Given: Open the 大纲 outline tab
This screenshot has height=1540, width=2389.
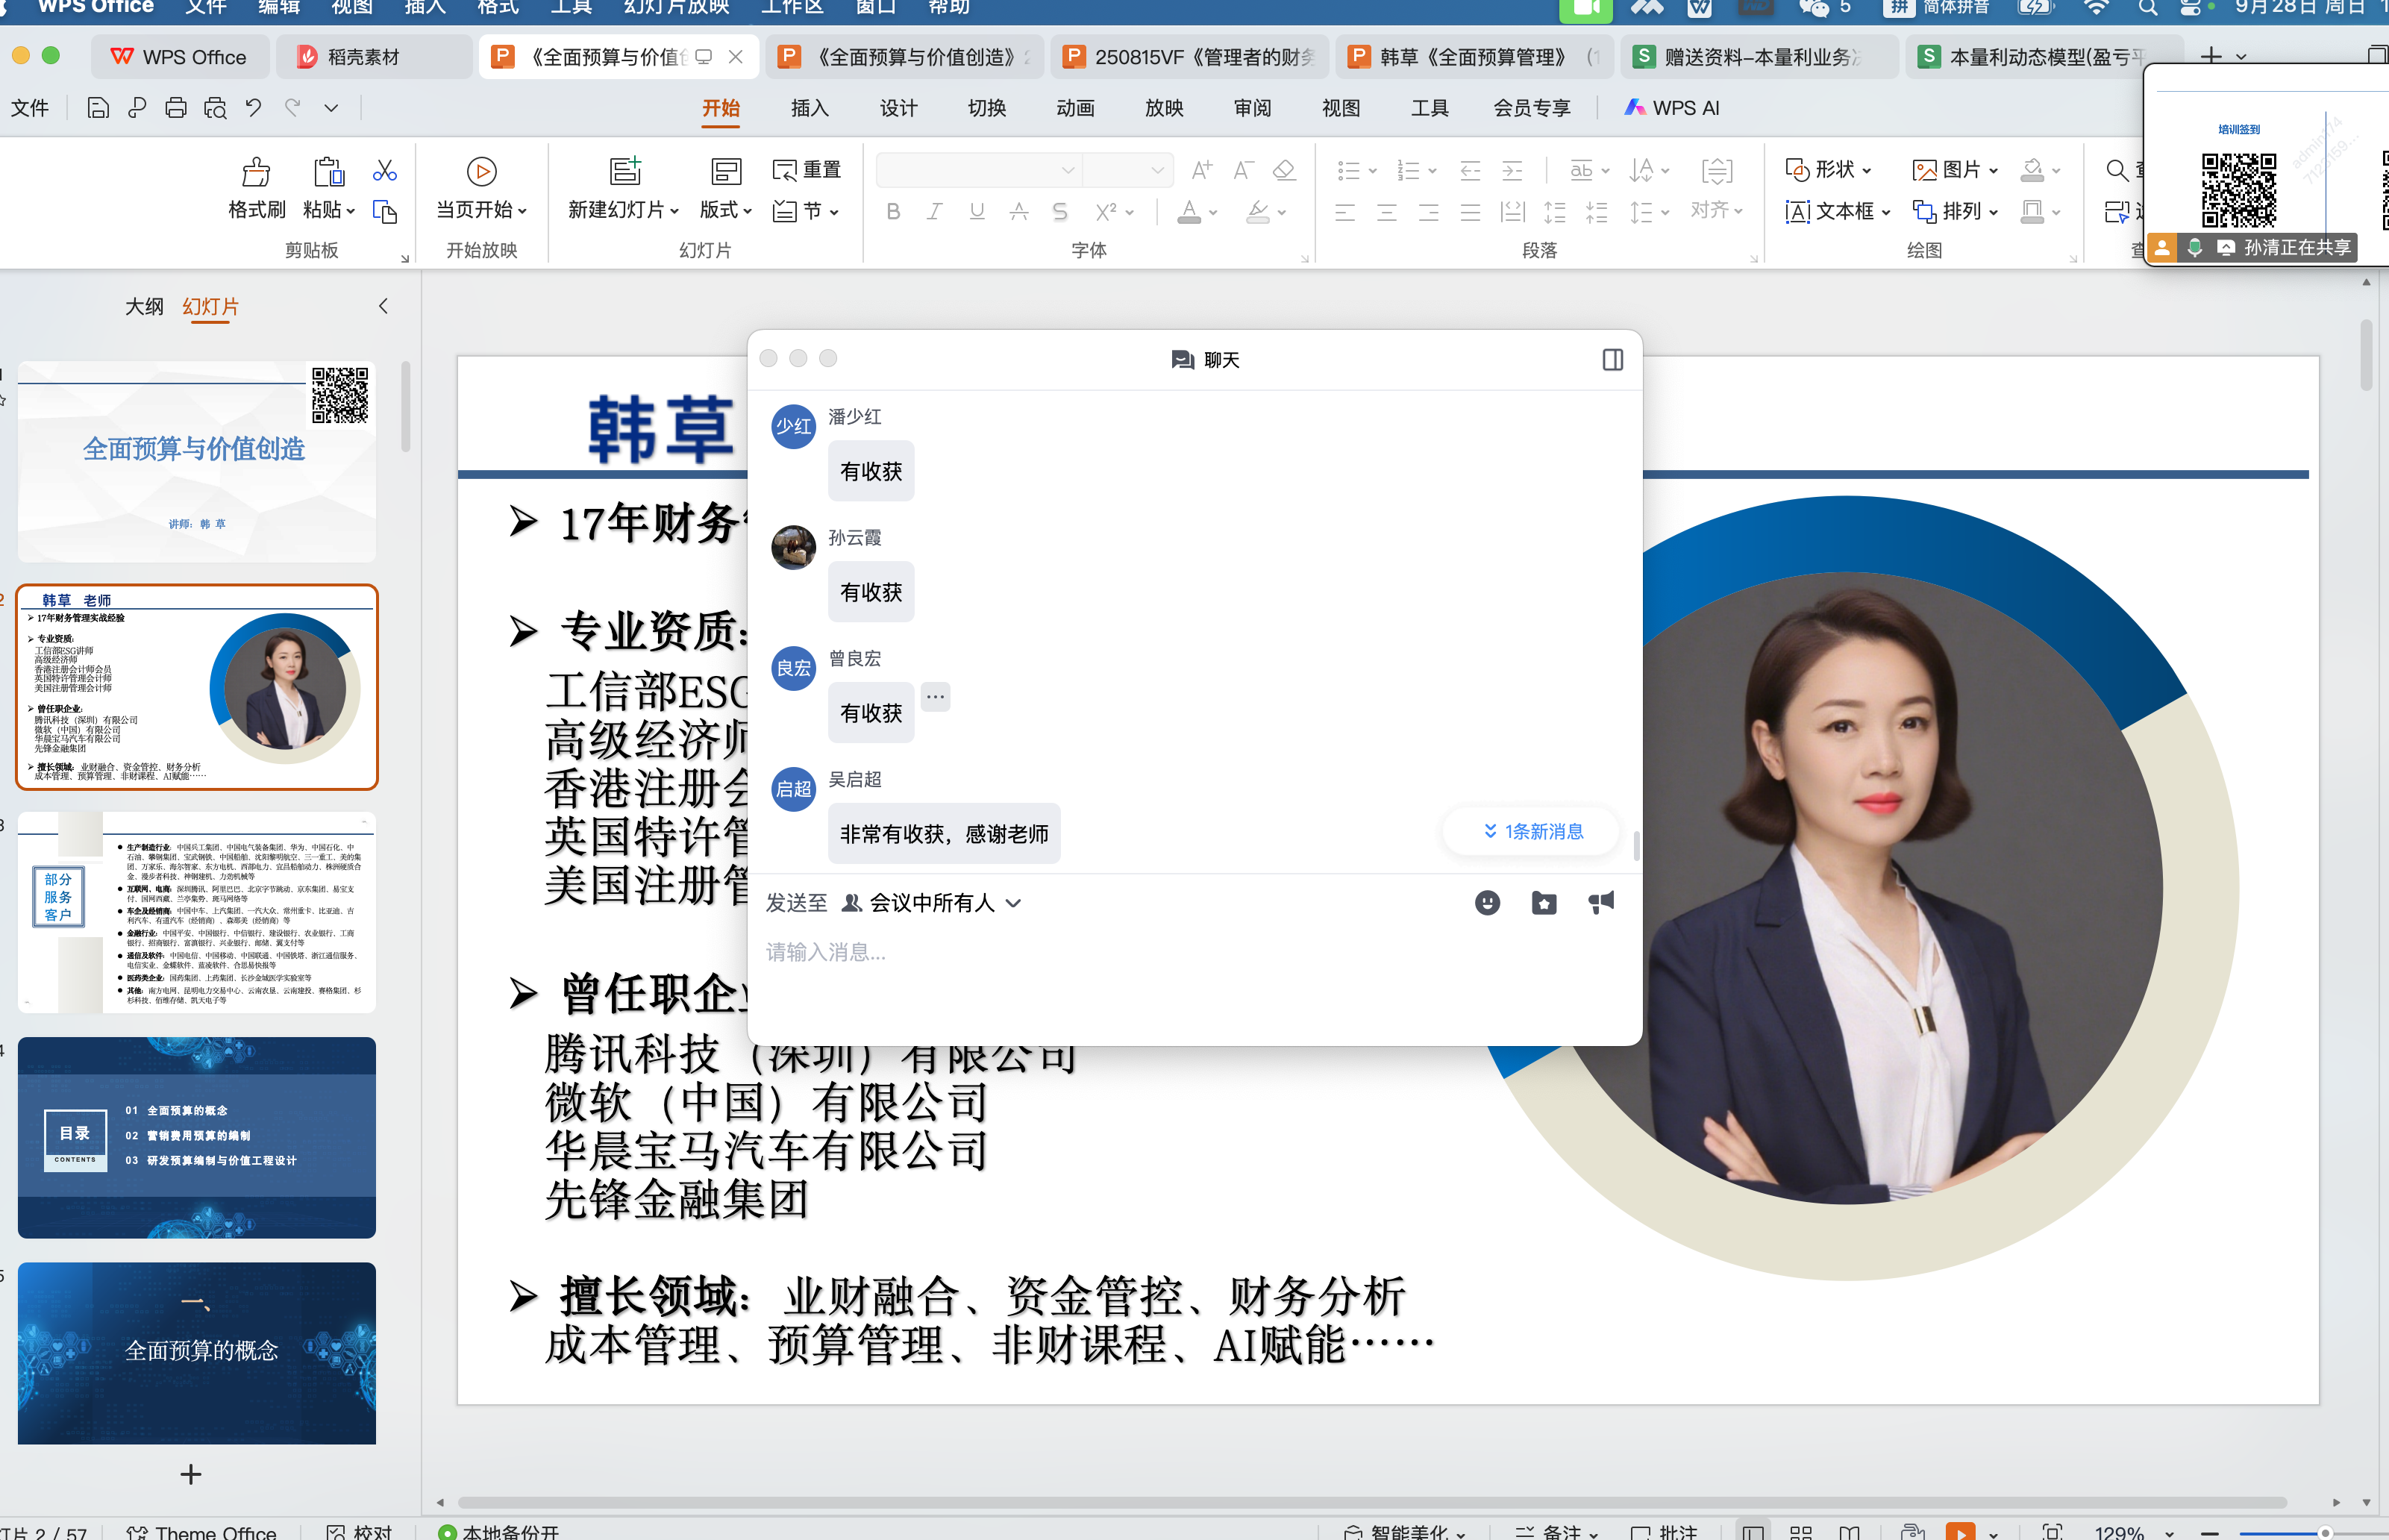Looking at the screenshot, I should pyautogui.click(x=144, y=307).
